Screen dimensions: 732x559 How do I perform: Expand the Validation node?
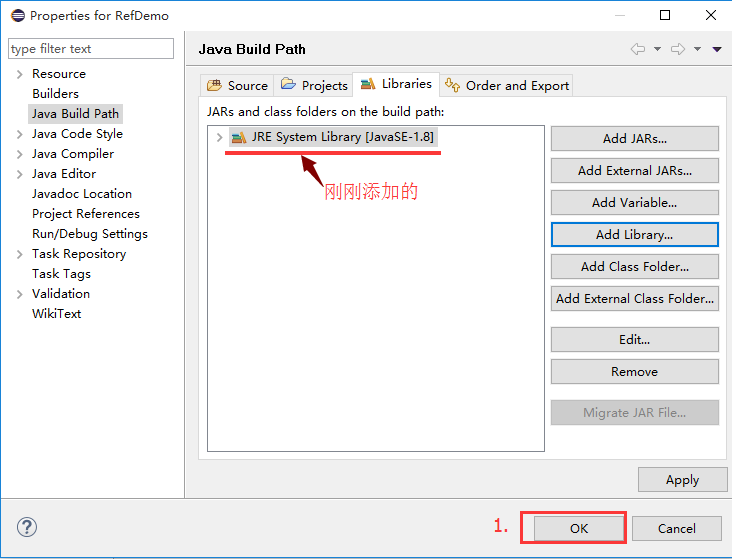click(20, 294)
